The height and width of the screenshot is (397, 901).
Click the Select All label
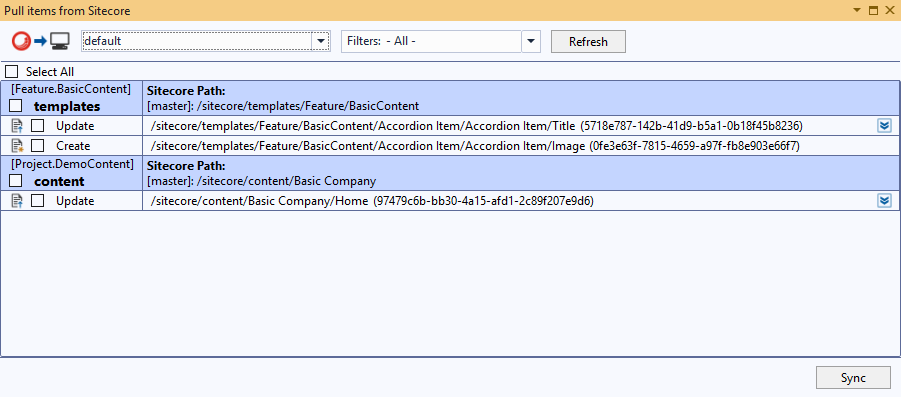50,72
